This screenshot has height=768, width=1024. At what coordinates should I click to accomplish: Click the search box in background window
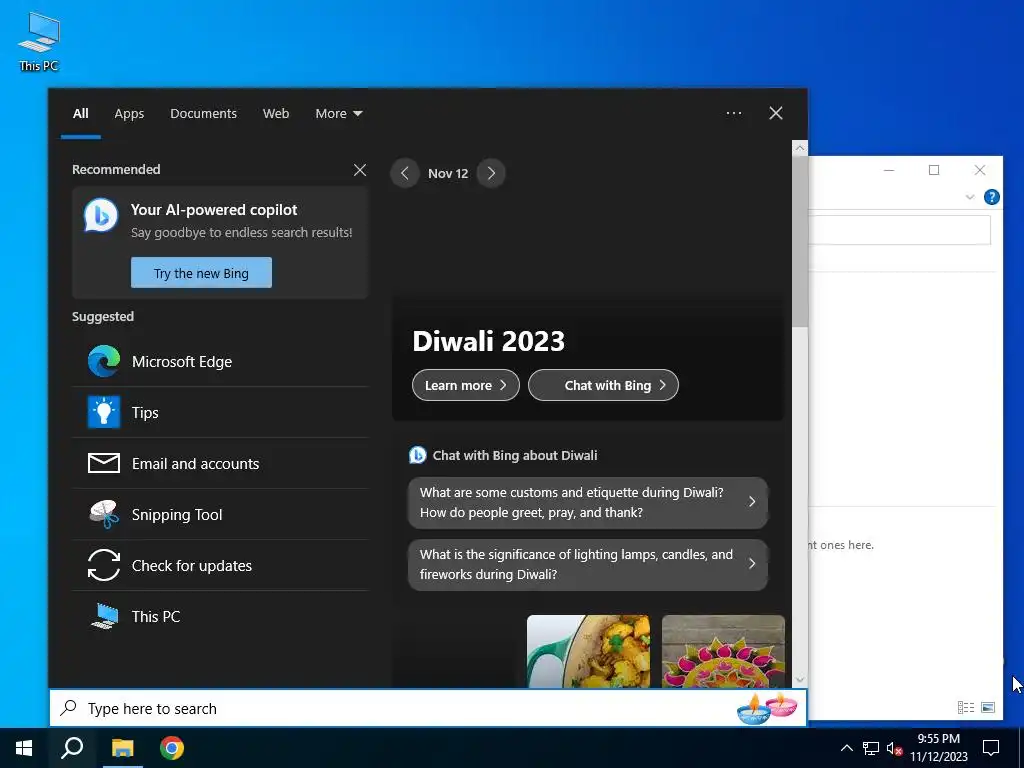[x=899, y=230]
